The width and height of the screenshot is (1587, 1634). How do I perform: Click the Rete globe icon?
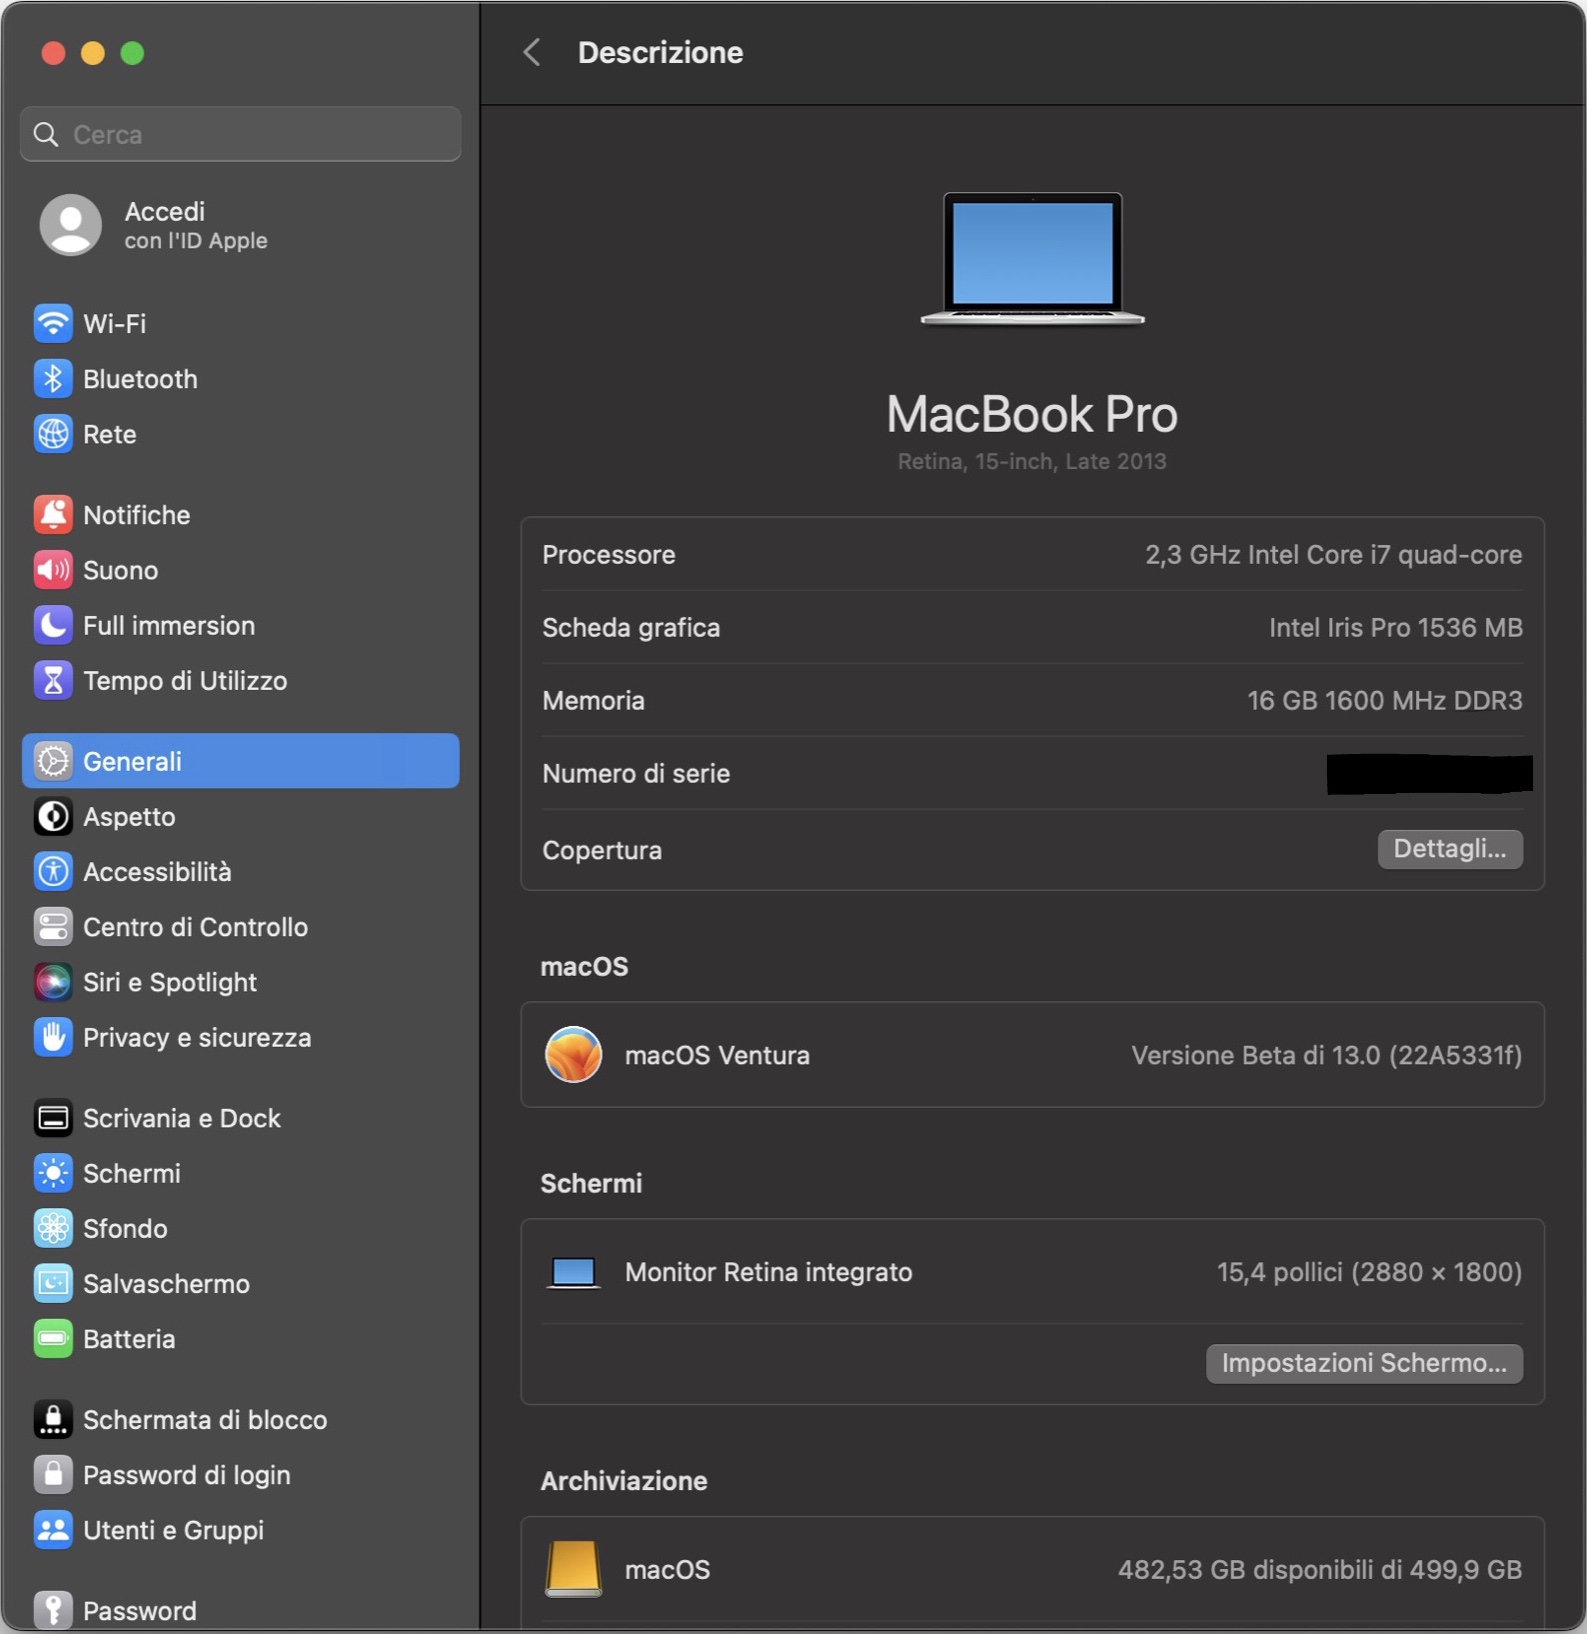53,434
